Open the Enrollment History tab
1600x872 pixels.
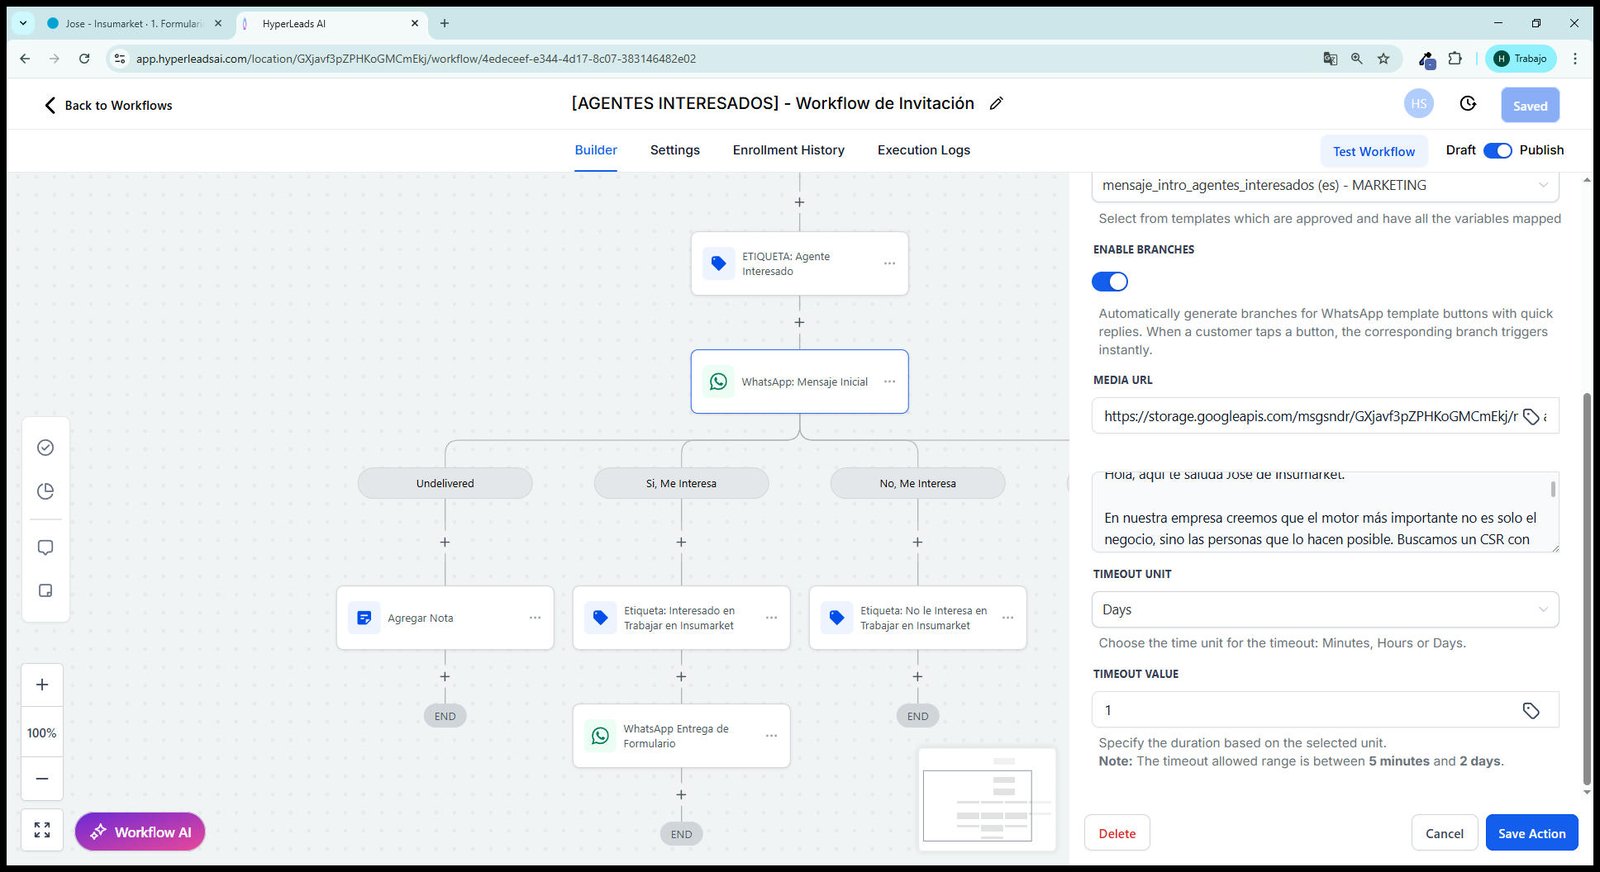pos(788,150)
